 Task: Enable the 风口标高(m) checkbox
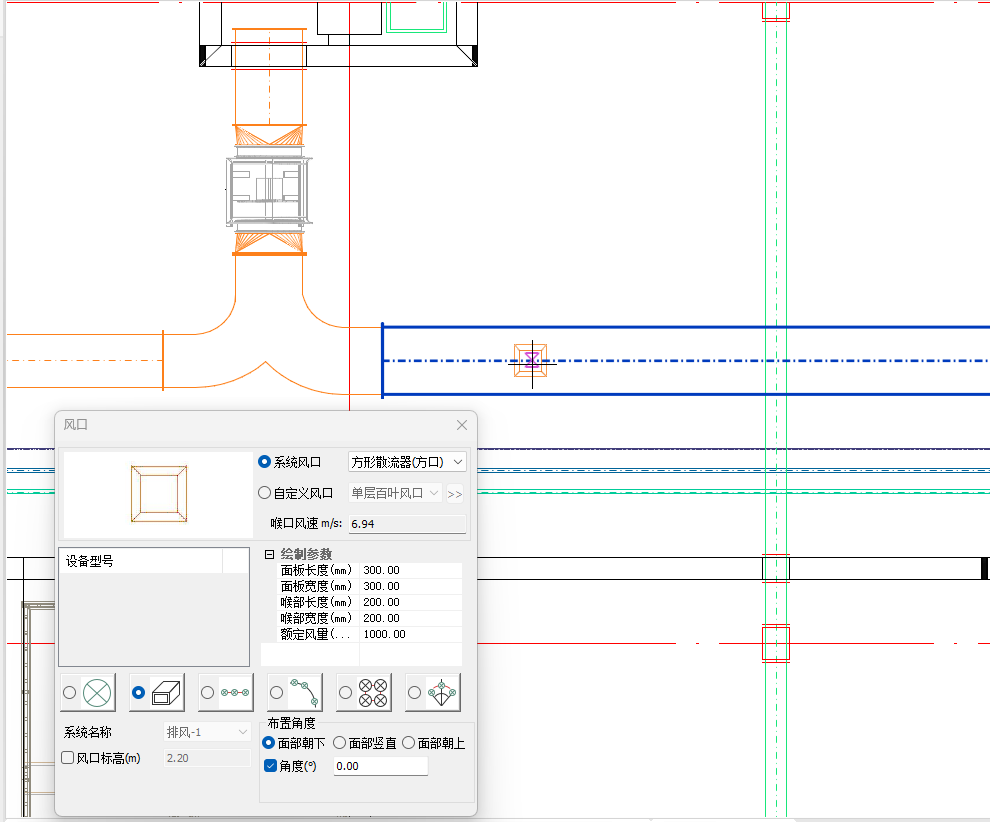68,758
